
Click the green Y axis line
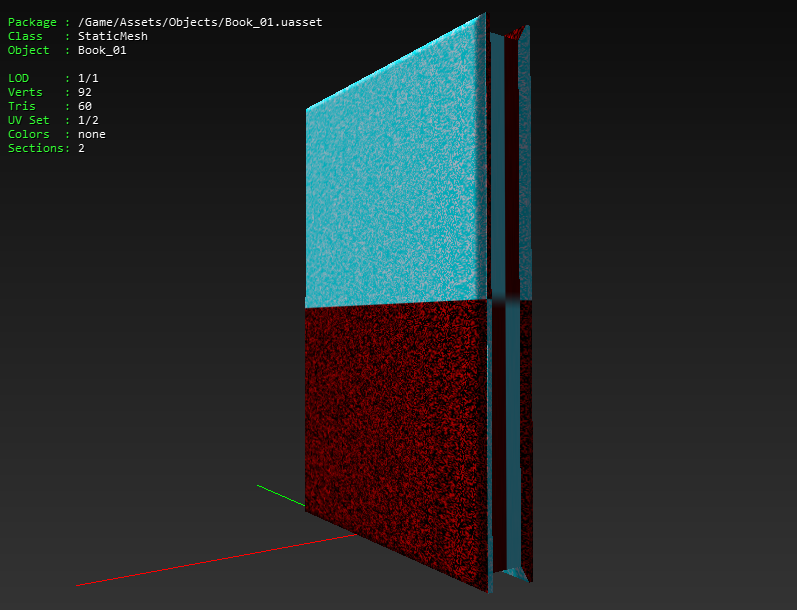pos(281,496)
